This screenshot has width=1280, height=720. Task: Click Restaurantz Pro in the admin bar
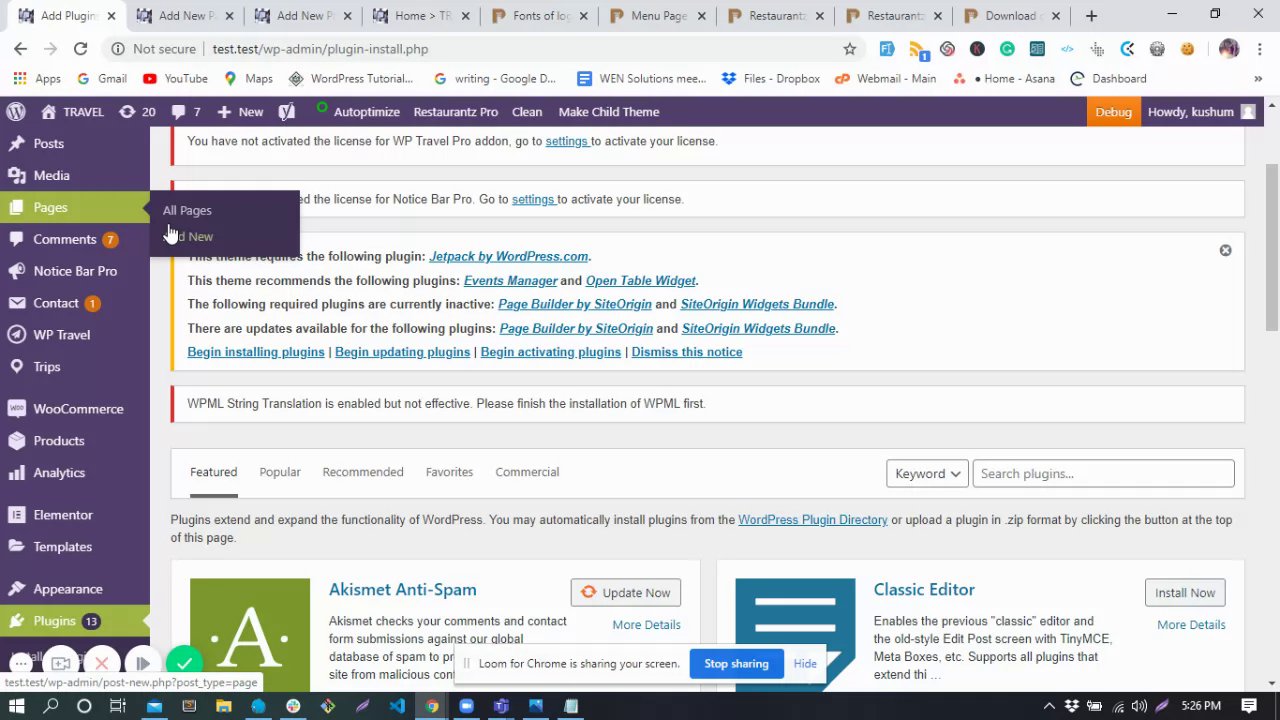tap(455, 112)
